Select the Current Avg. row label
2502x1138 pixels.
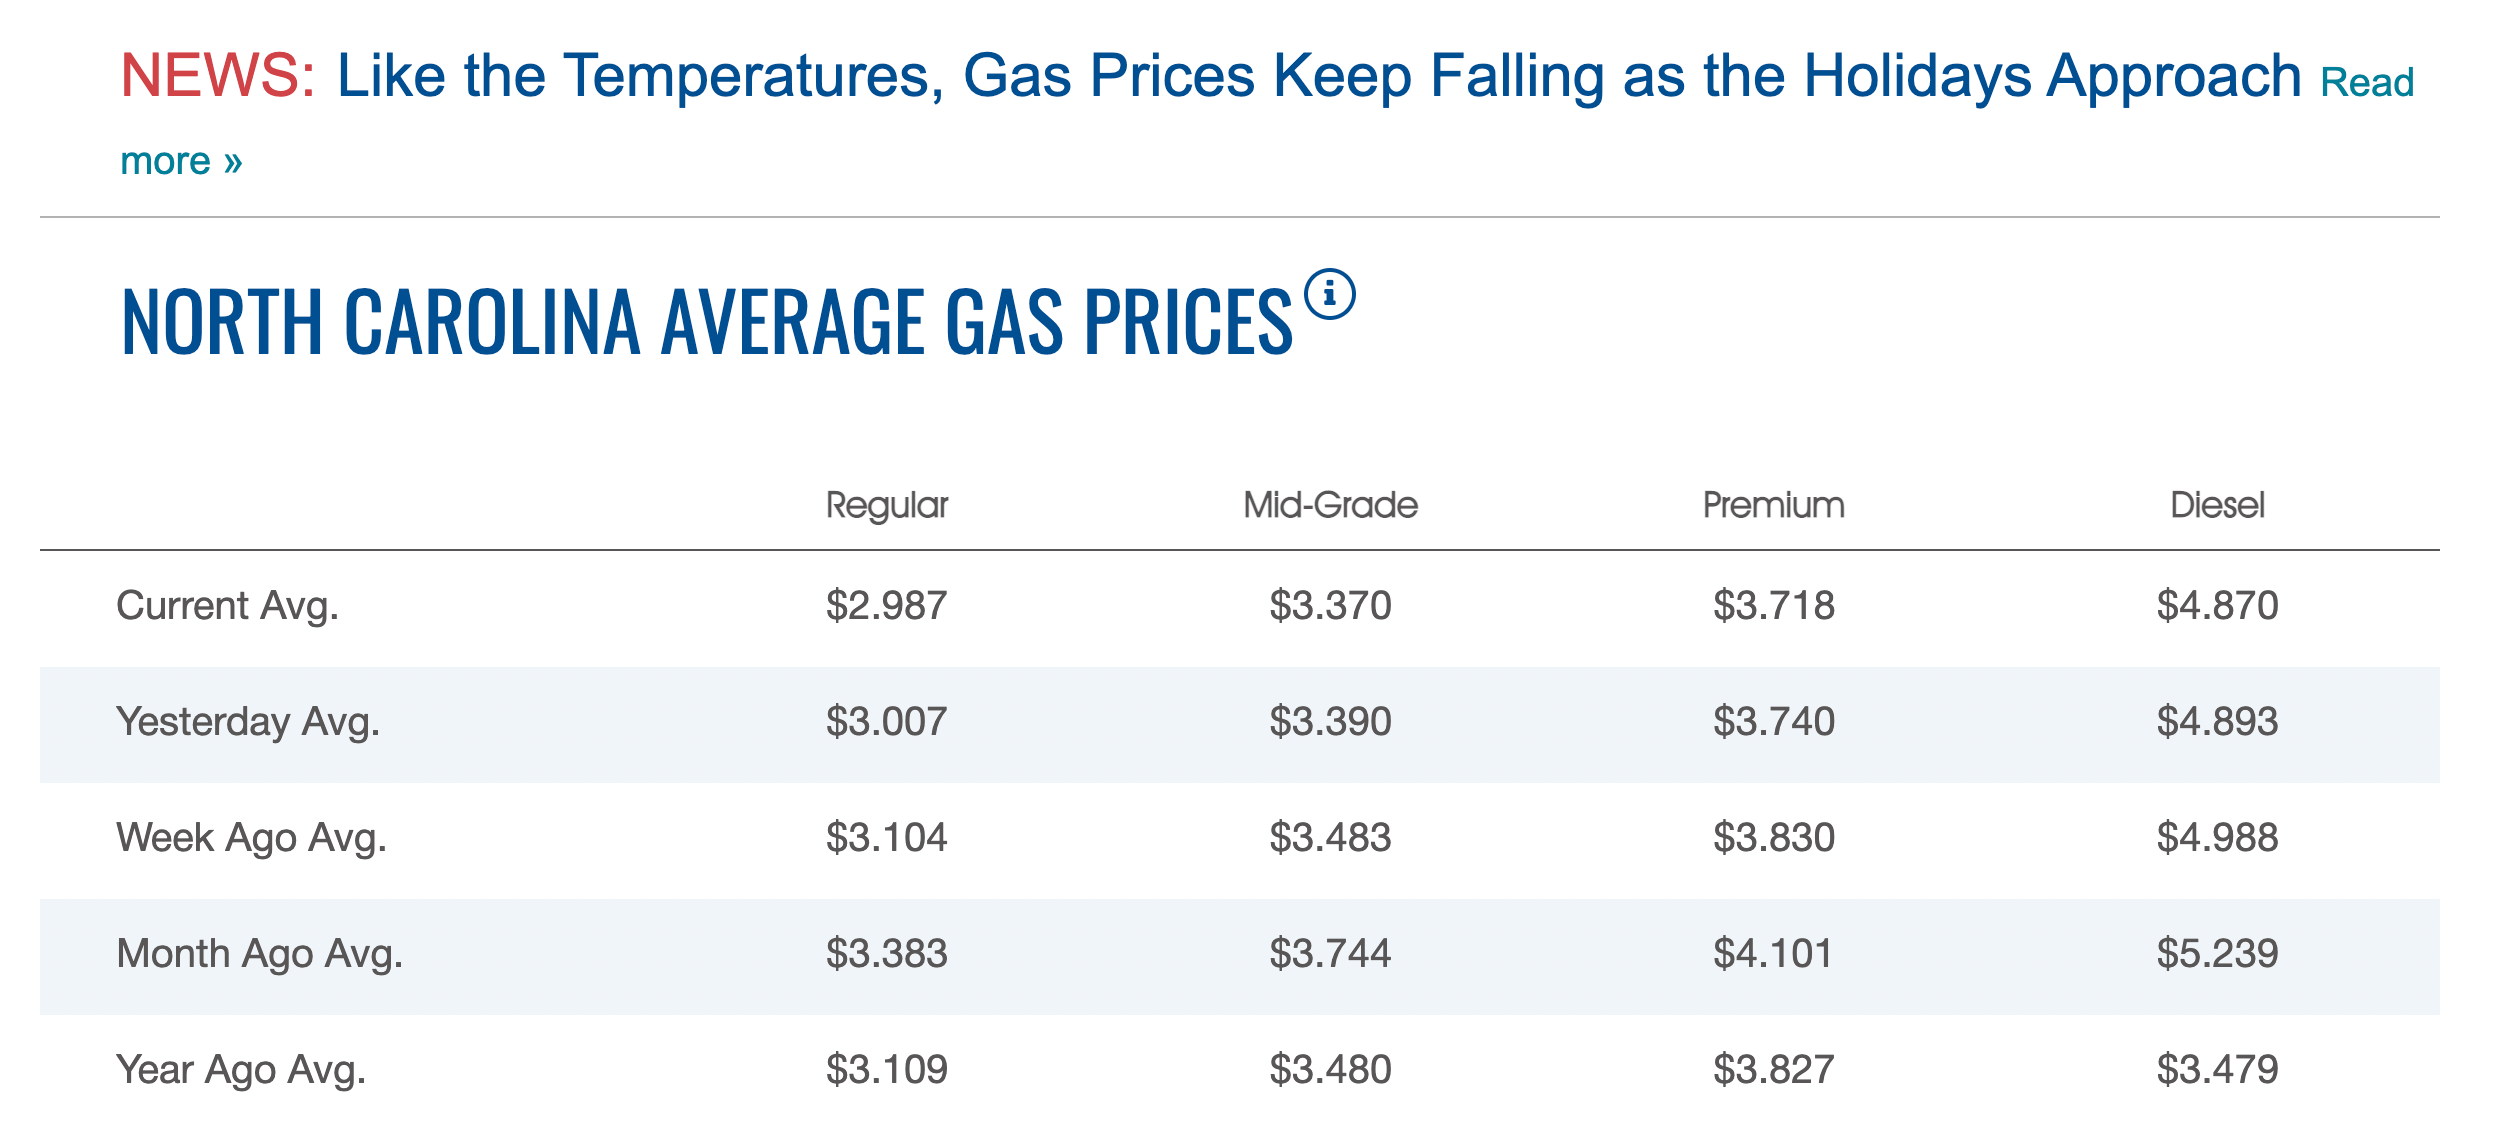coord(228,606)
